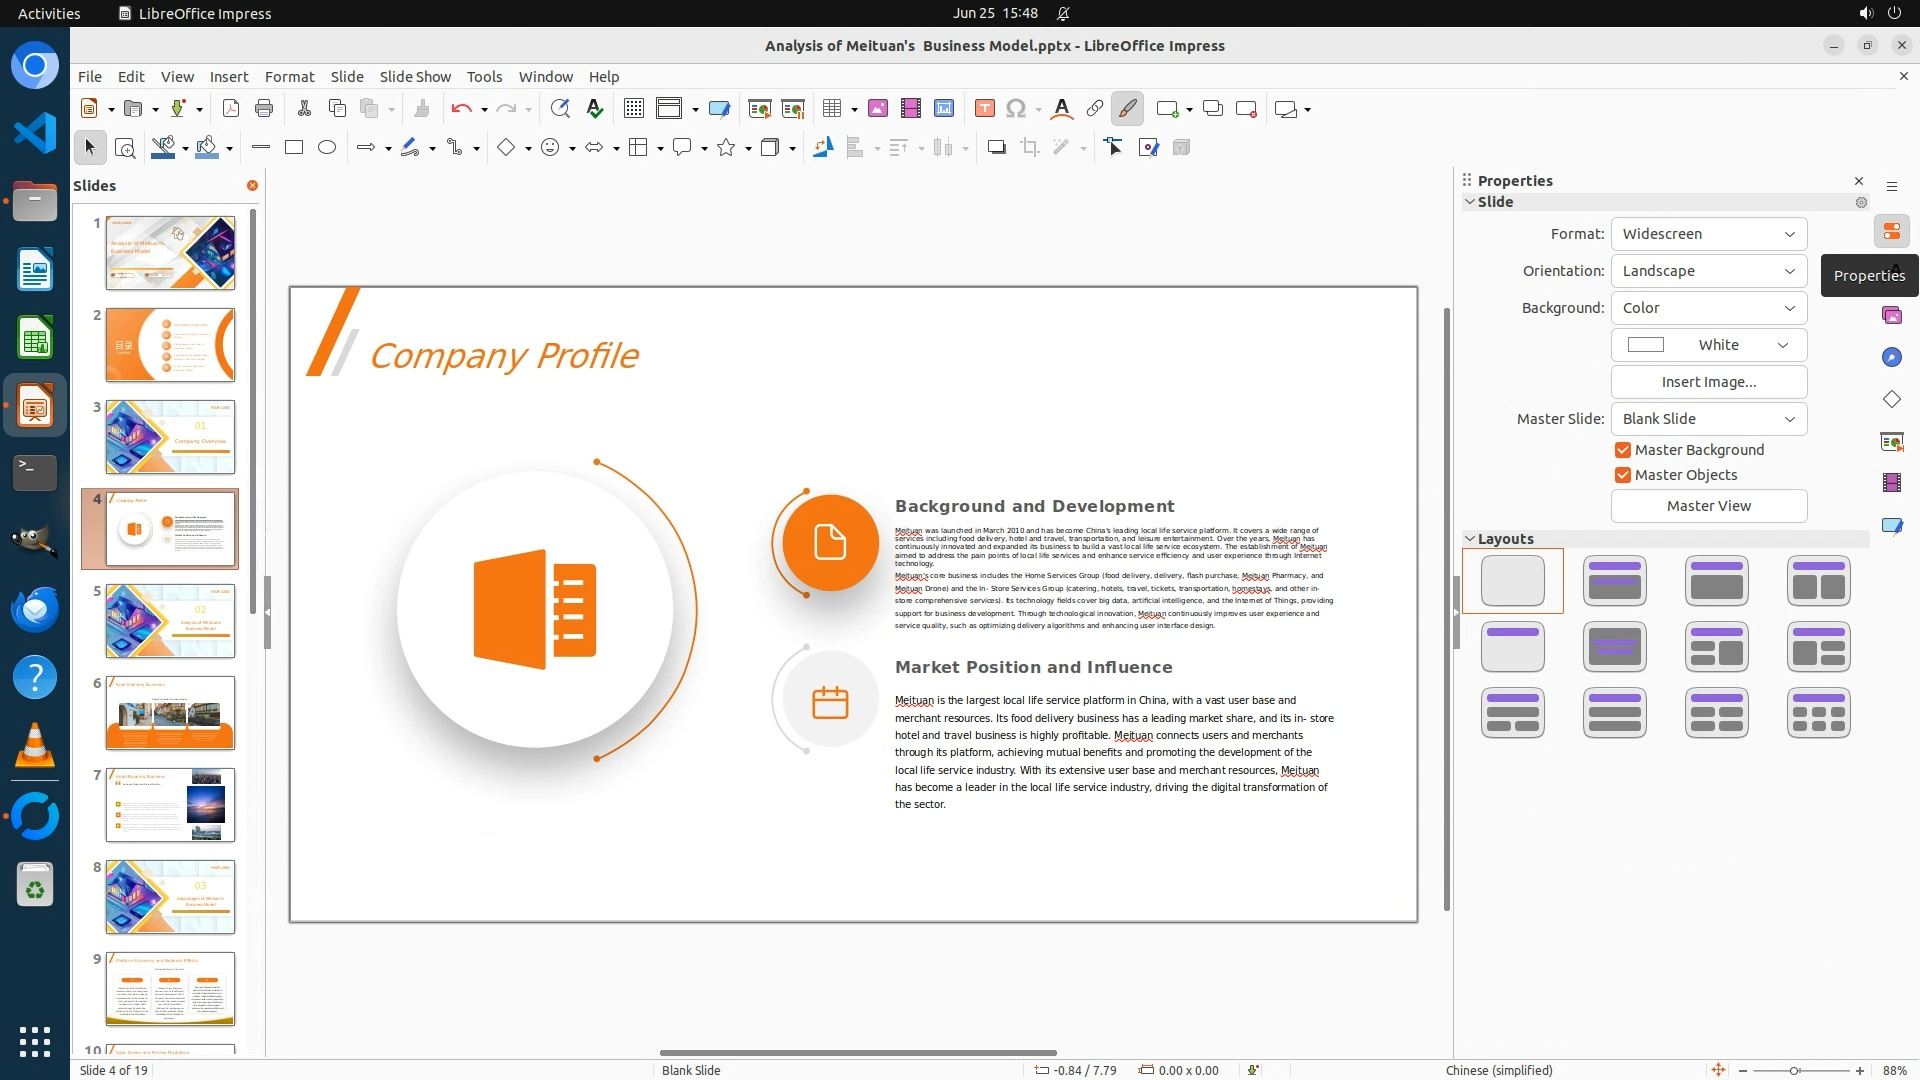Click the Master View button
Image resolution: width=1920 pixels, height=1080 pixels.
point(1708,506)
